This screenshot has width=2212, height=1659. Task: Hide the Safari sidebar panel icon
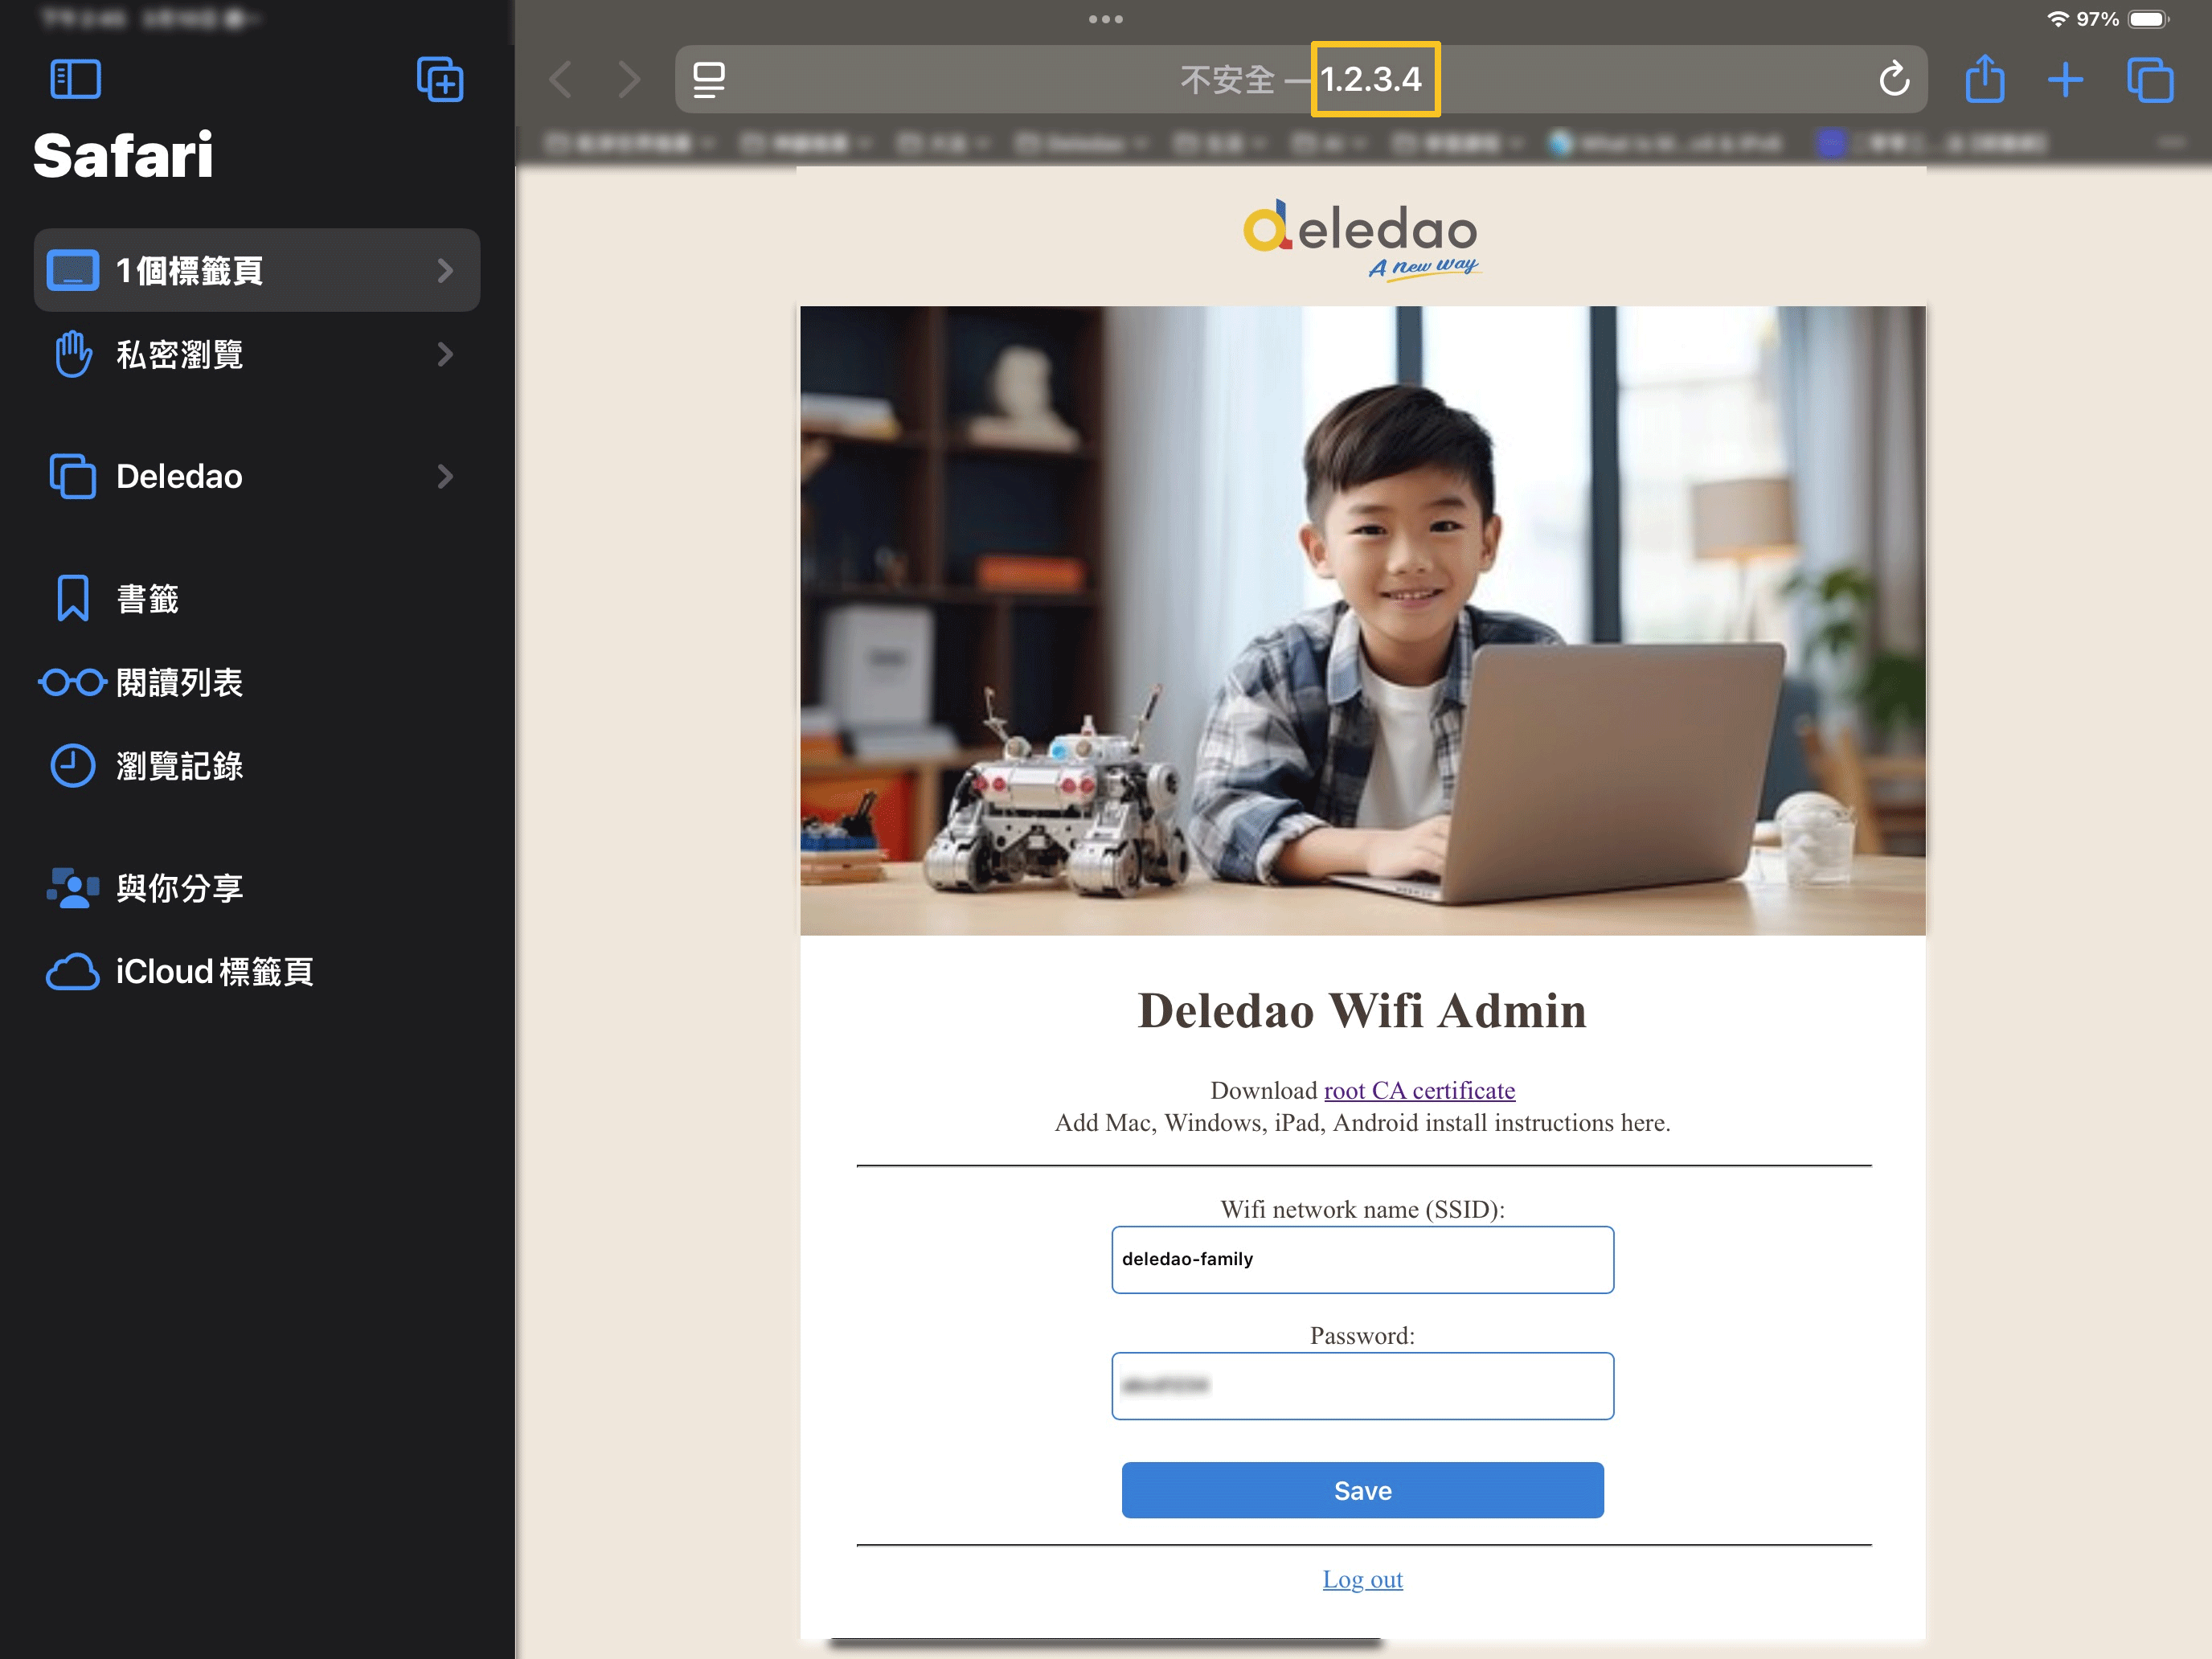75,79
